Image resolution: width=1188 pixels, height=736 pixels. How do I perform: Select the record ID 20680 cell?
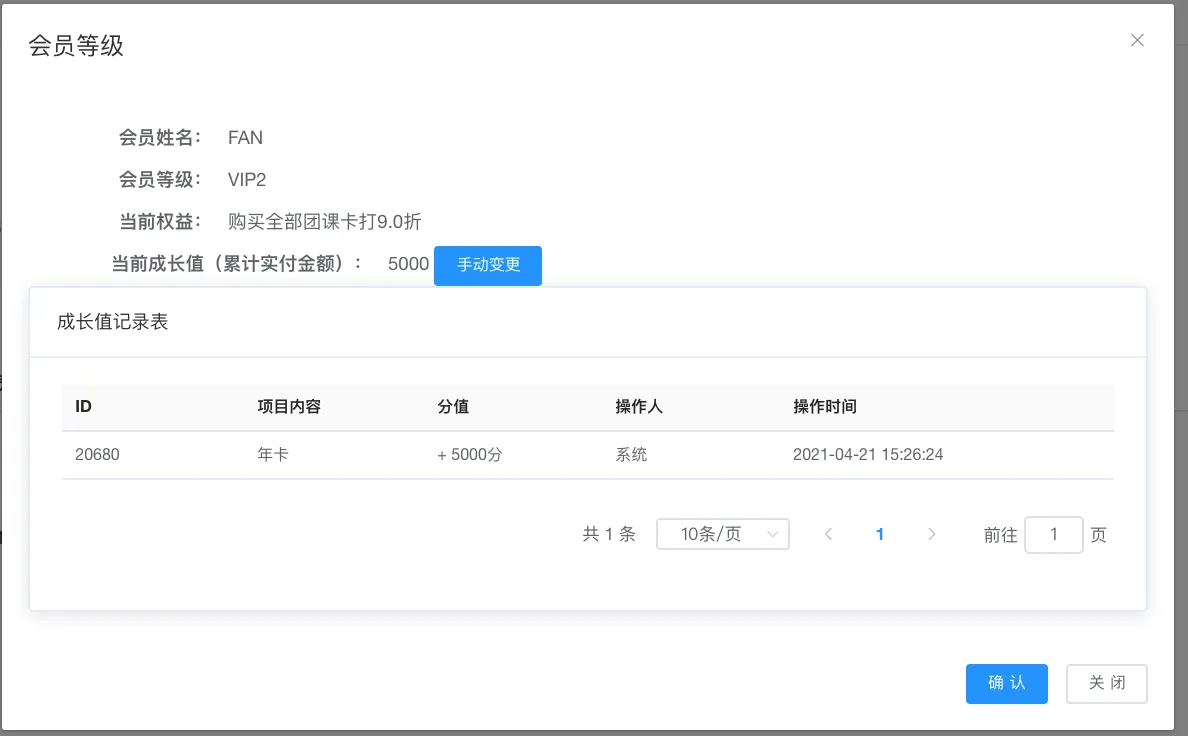point(97,455)
